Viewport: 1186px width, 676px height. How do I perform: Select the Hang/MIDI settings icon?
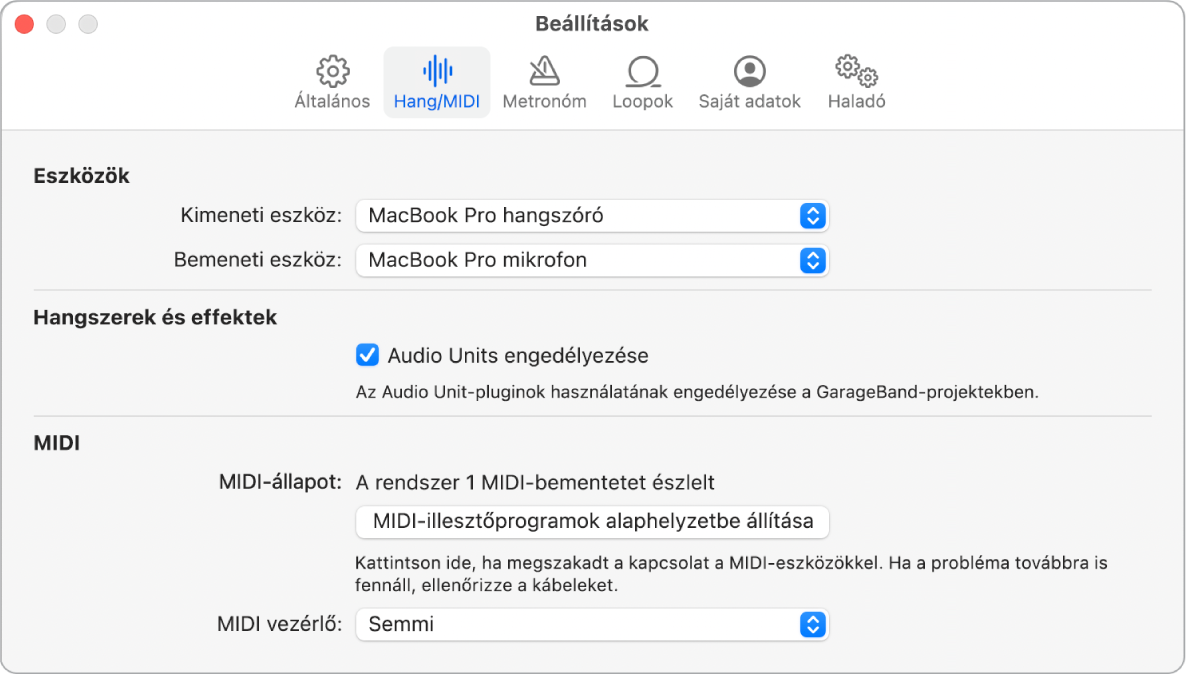[x=436, y=82]
